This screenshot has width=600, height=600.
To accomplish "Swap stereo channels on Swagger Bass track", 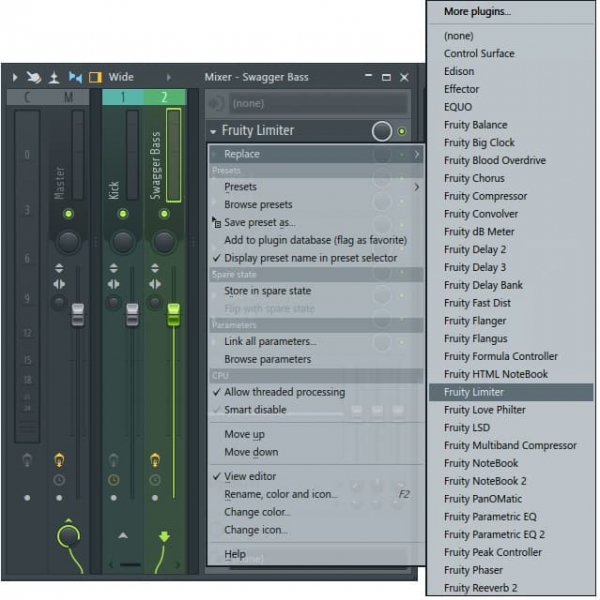I will coord(155,284).
